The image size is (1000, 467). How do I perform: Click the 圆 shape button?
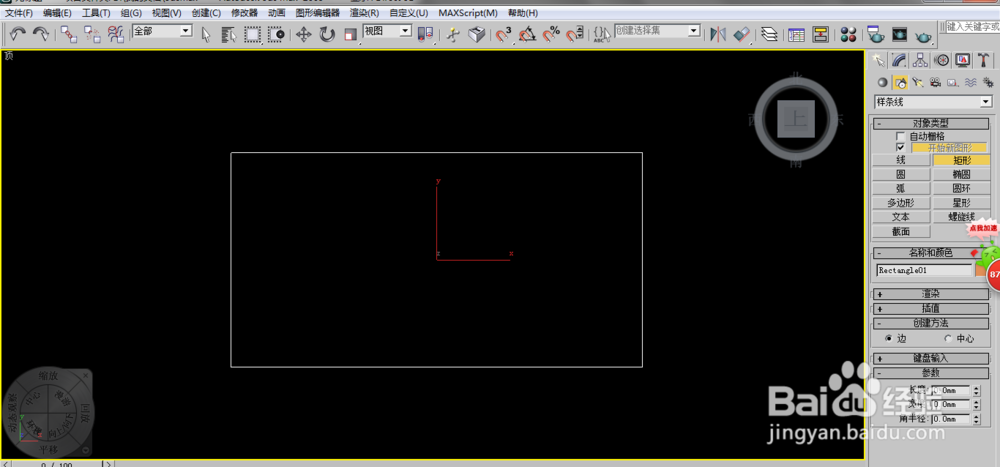901,174
